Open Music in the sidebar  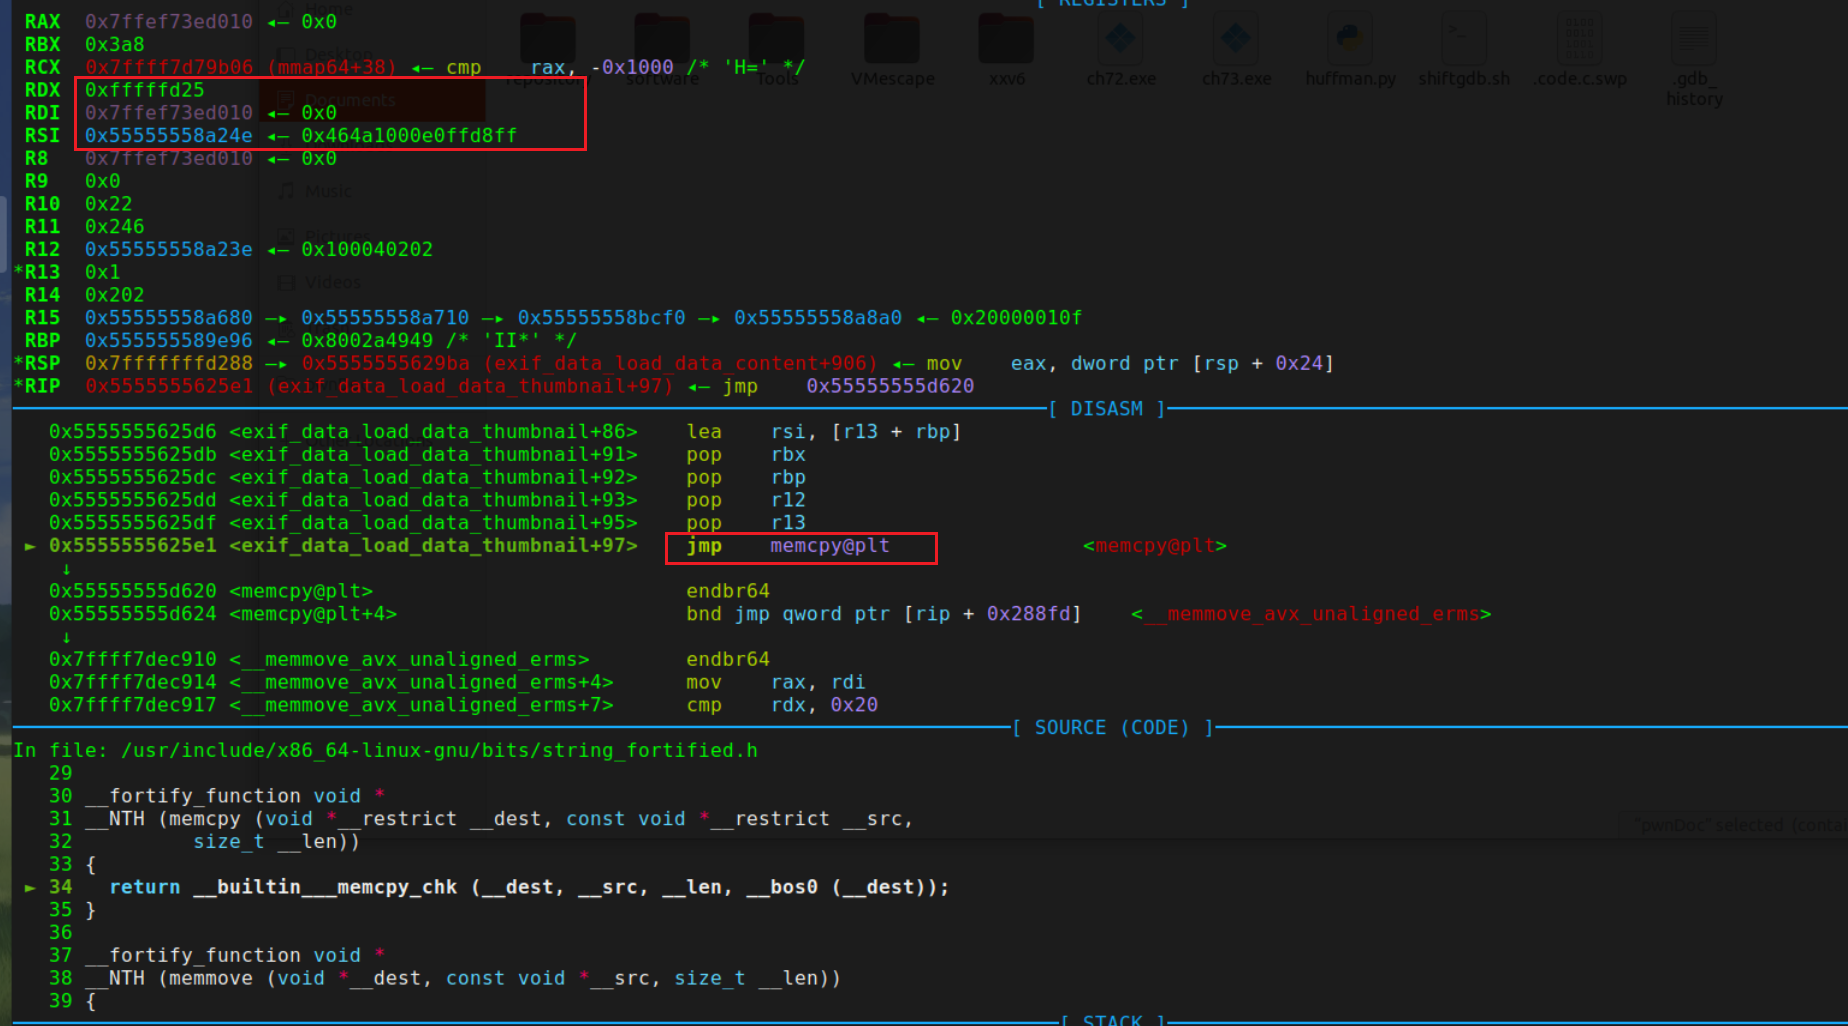(327, 191)
